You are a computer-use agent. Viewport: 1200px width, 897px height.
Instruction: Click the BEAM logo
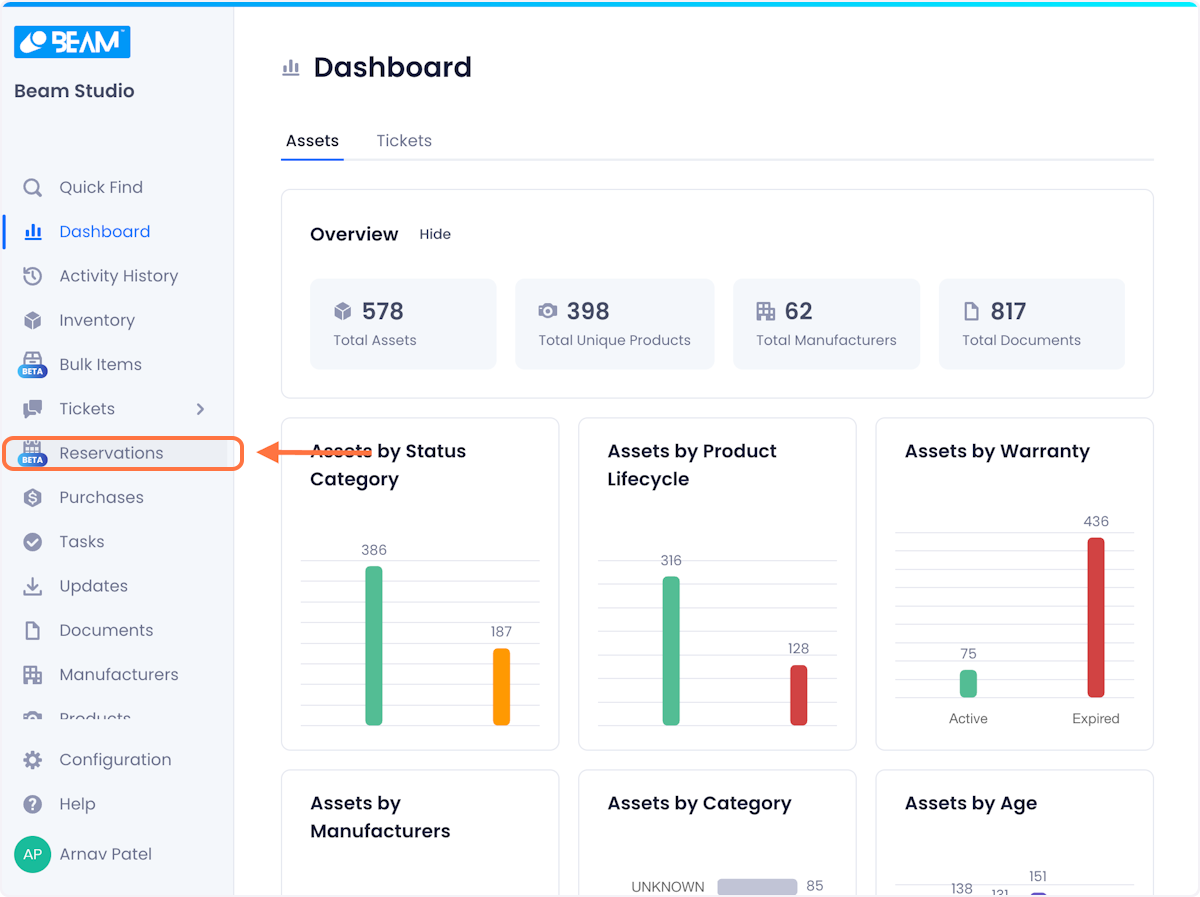[72, 41]
